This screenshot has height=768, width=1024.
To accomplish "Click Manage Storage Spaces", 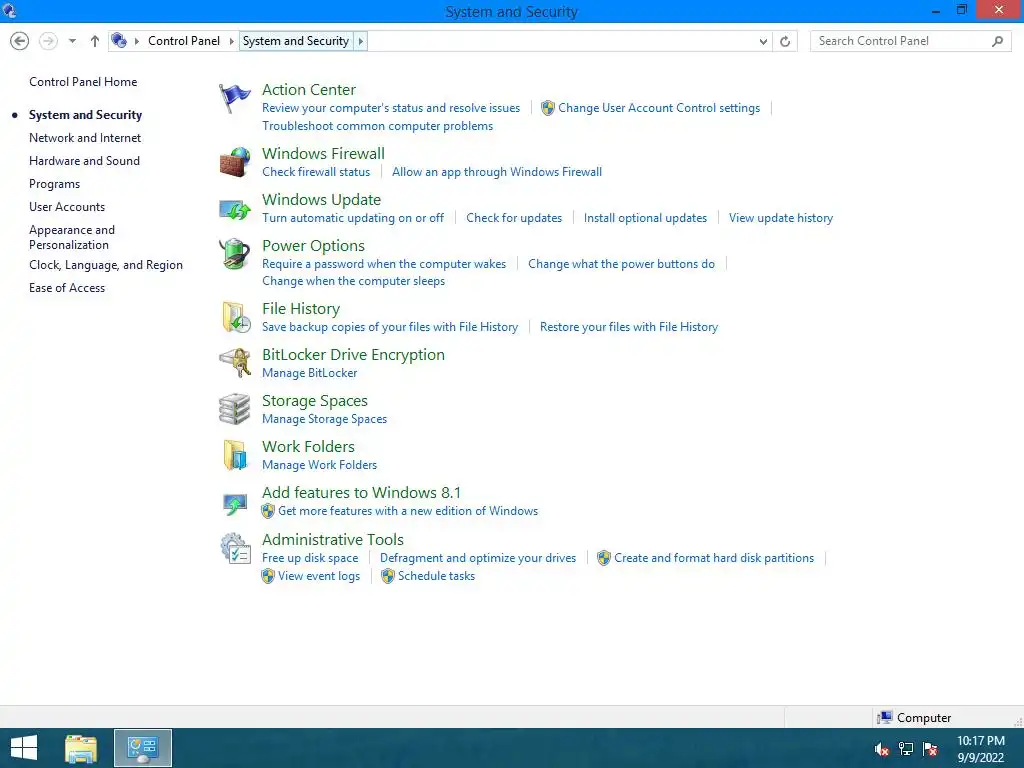I will point(325,419).
